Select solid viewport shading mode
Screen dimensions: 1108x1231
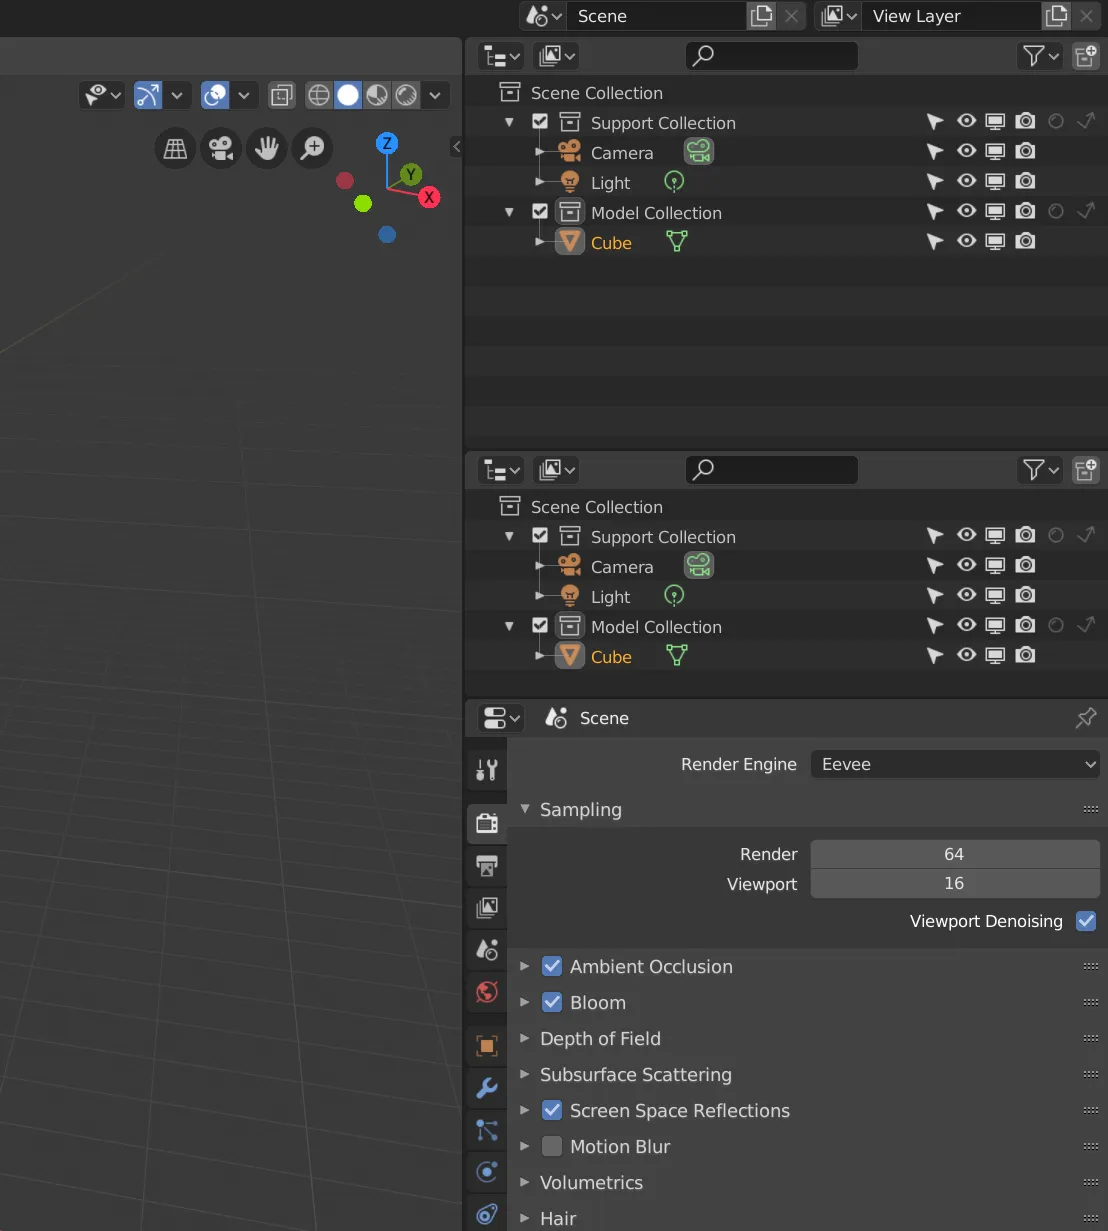click(348, 95)
